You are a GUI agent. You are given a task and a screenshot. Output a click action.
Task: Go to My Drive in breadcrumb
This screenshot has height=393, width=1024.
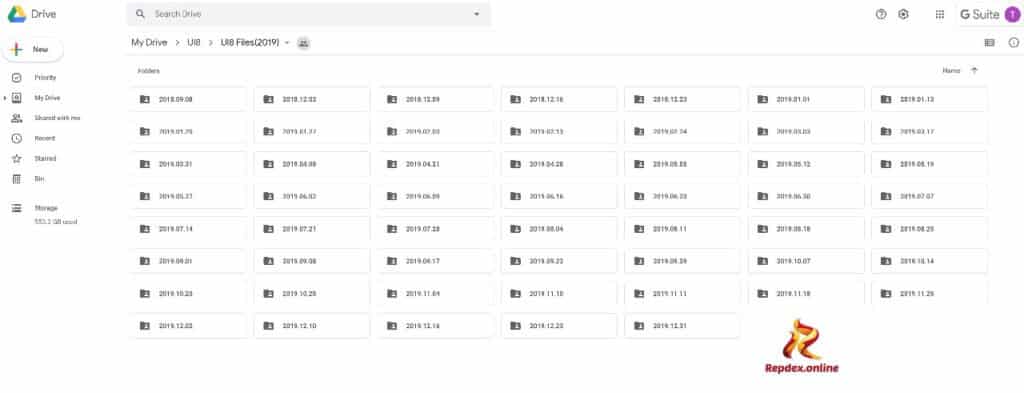(150, 42)
